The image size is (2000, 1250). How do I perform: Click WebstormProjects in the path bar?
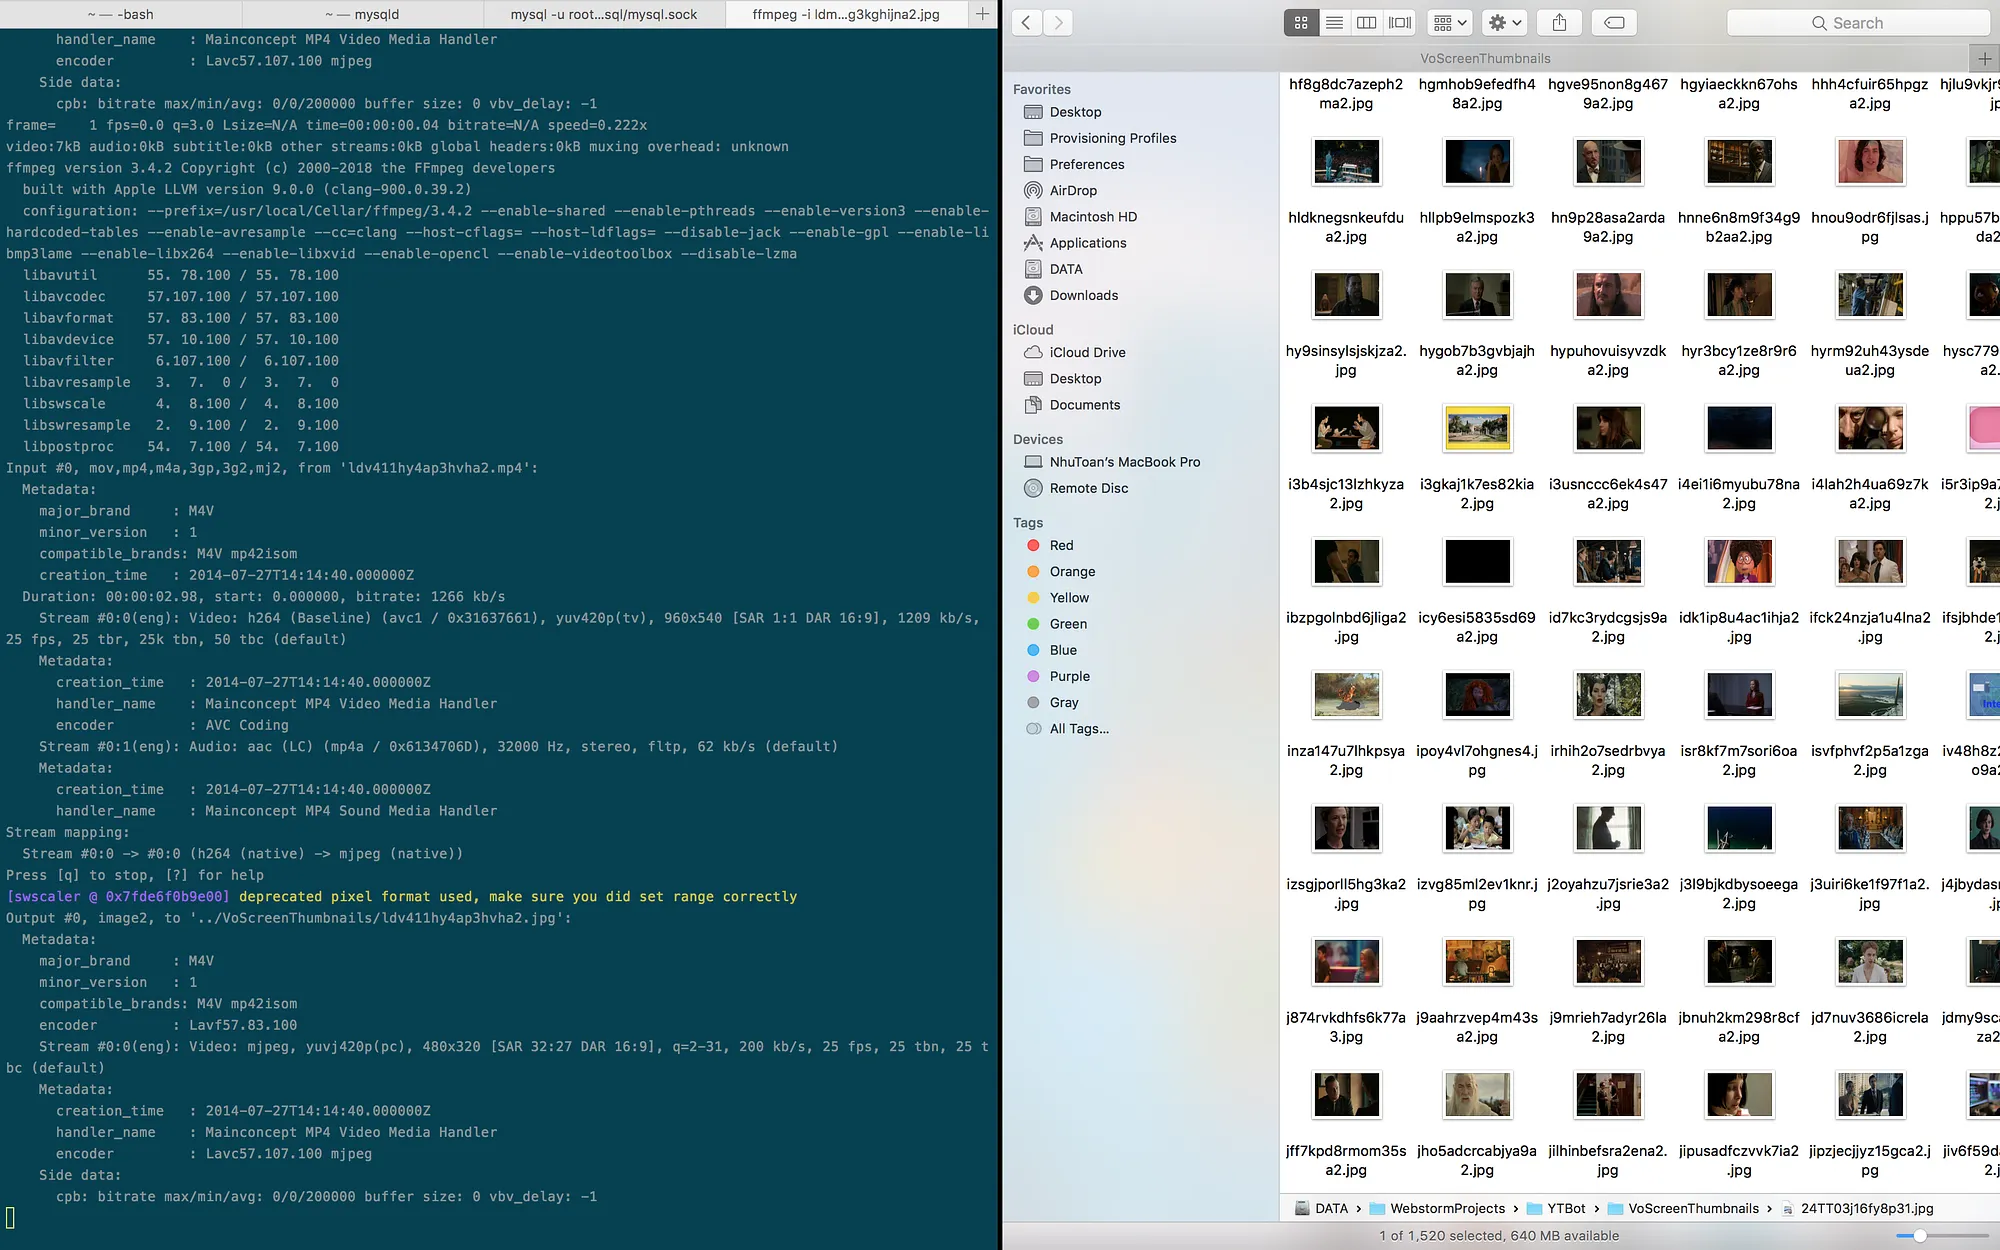pyautogui.click(x=1438, y=1208)
